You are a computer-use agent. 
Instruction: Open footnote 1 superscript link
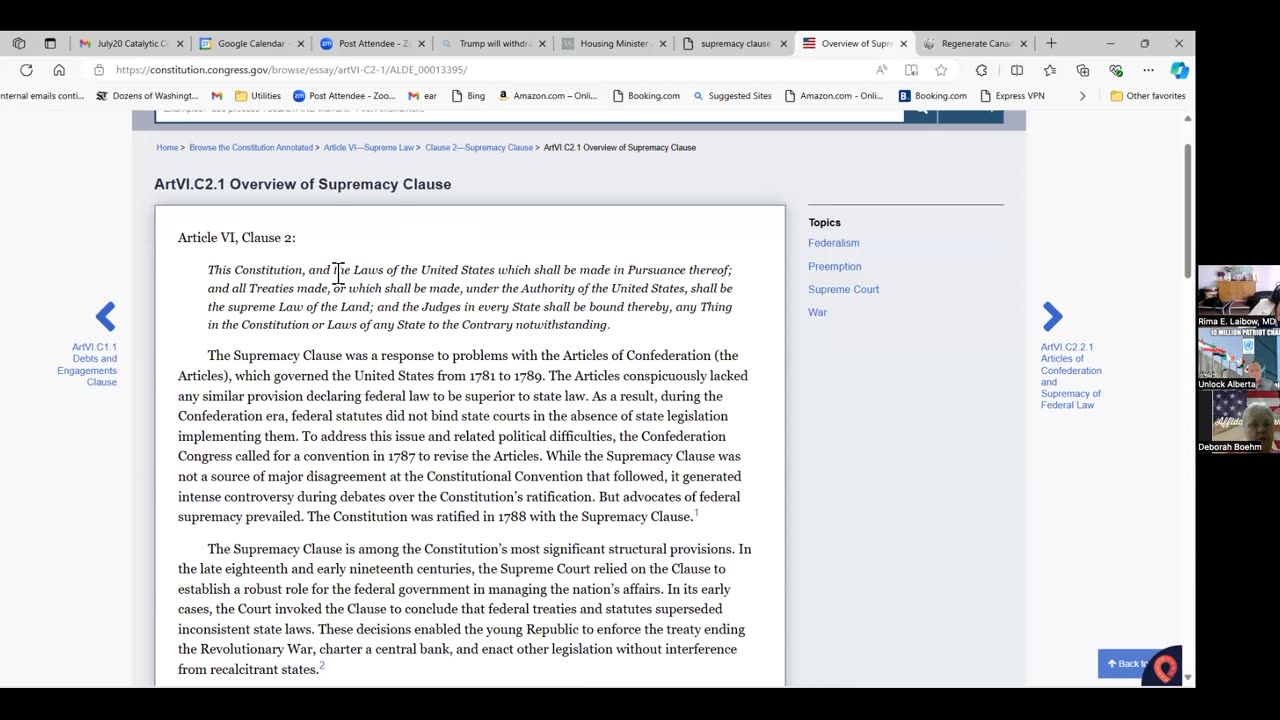point(696,513)
